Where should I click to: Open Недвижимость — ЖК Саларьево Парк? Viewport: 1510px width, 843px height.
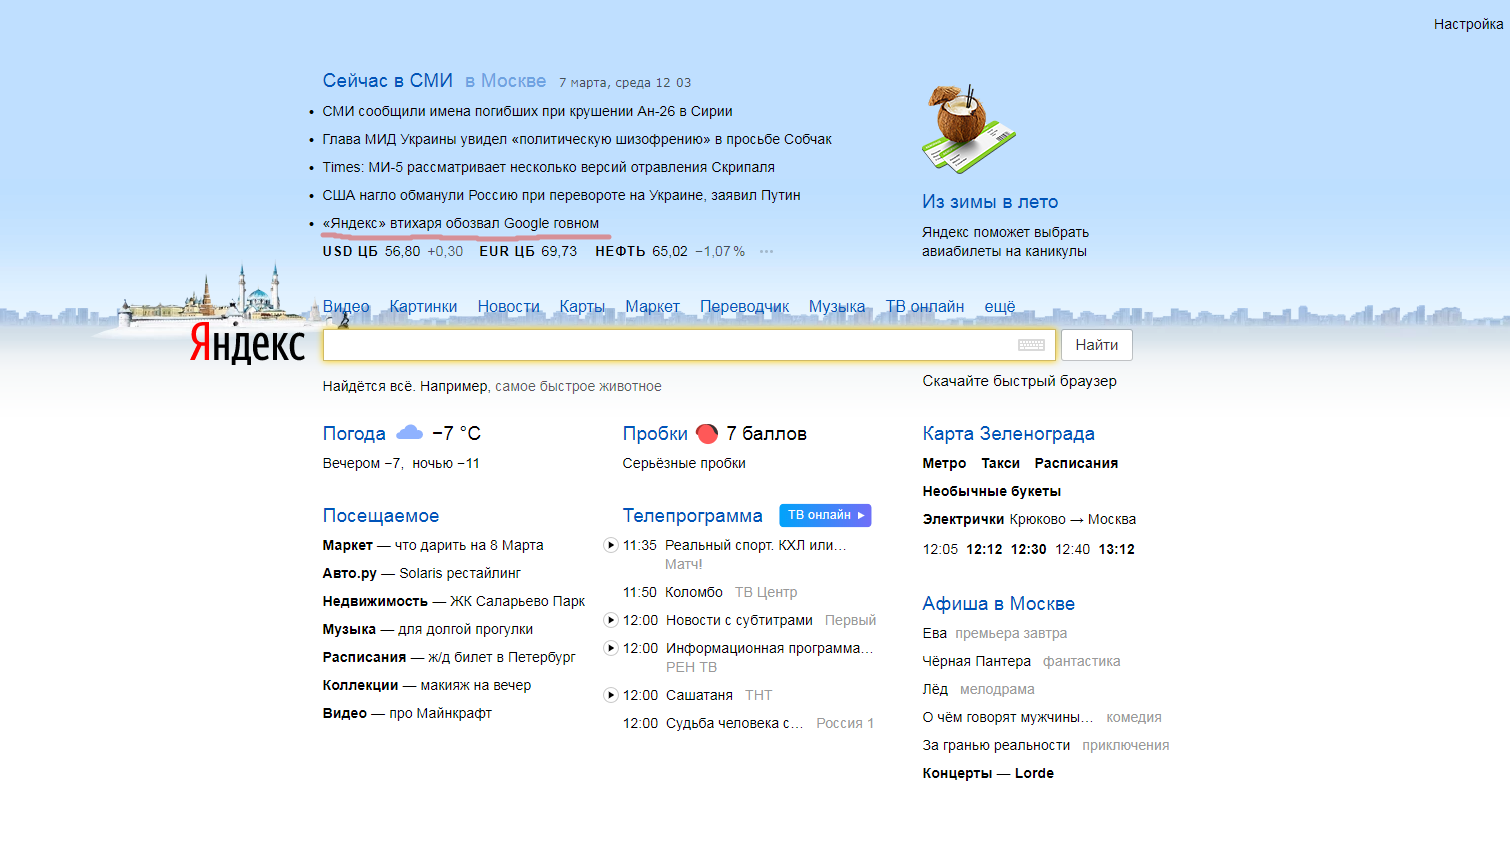[x=453, y=601]
